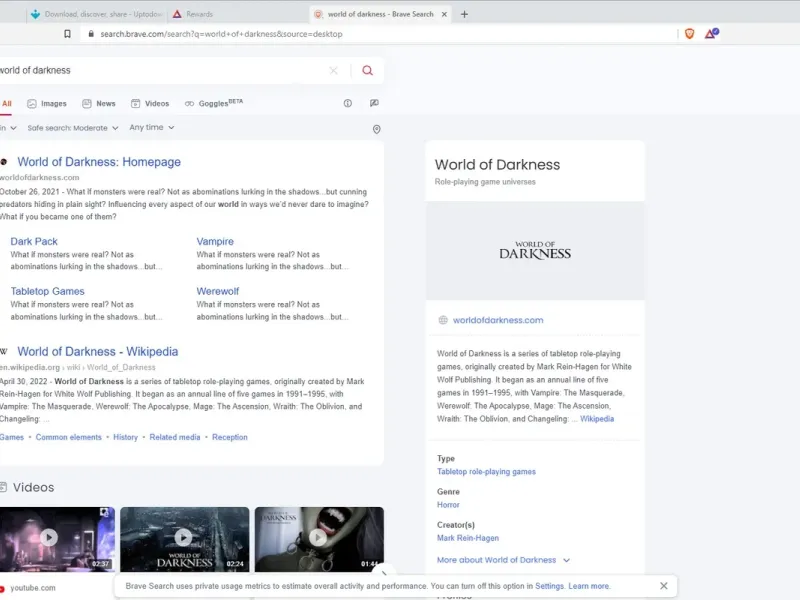The height and width of the screenshot is (600, 800).
Task: Click Reception section link
Action: tap(230, 437)
